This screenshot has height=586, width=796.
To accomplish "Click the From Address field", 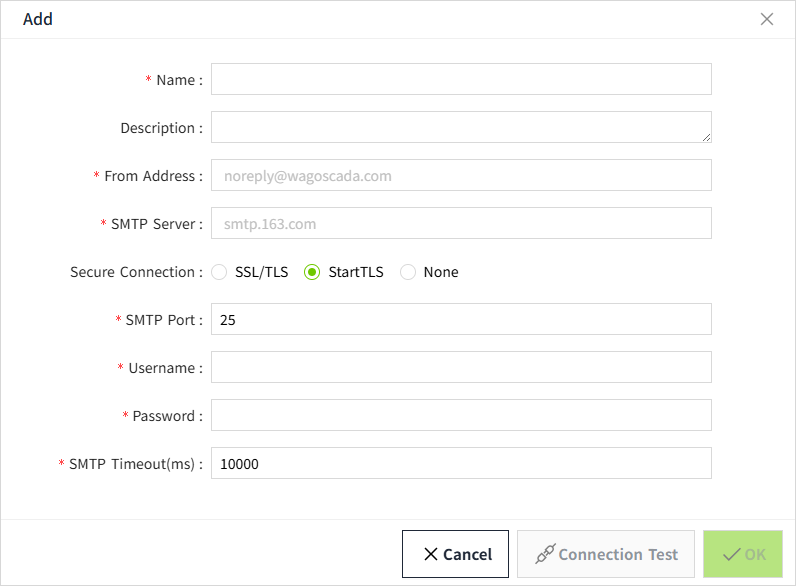I will [461, 175].
